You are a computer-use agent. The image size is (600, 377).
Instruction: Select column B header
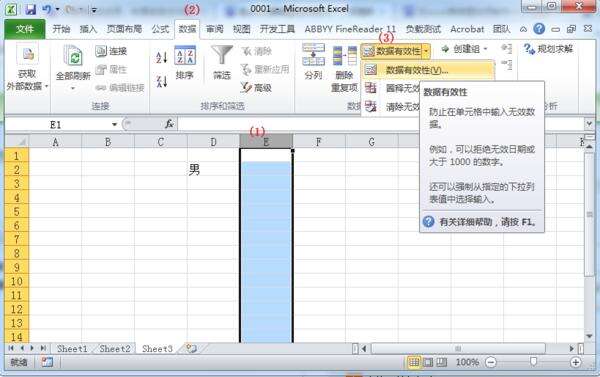108,142
